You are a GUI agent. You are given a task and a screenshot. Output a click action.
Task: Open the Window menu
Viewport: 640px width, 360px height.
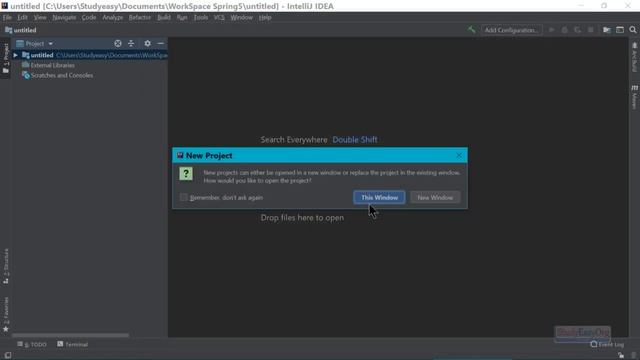click(x=242, y=18)
